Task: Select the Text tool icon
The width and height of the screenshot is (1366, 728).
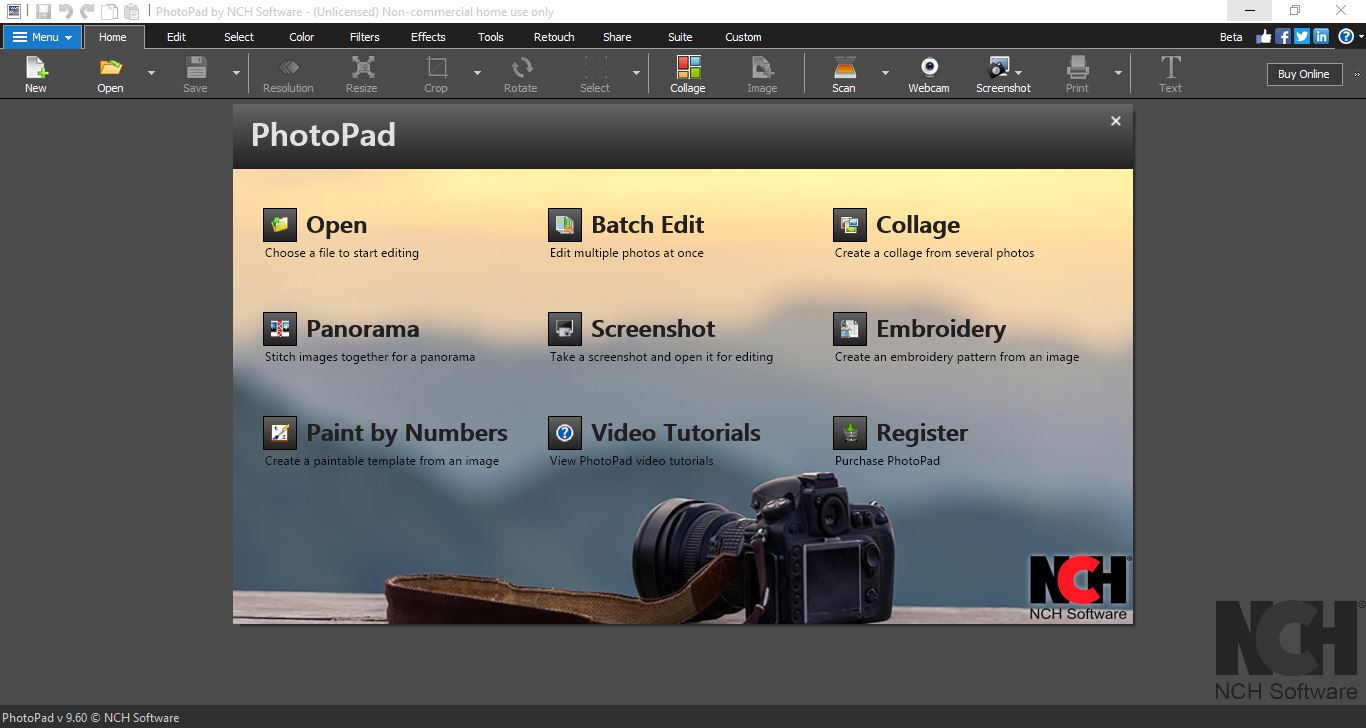Action: point(1170,68)
